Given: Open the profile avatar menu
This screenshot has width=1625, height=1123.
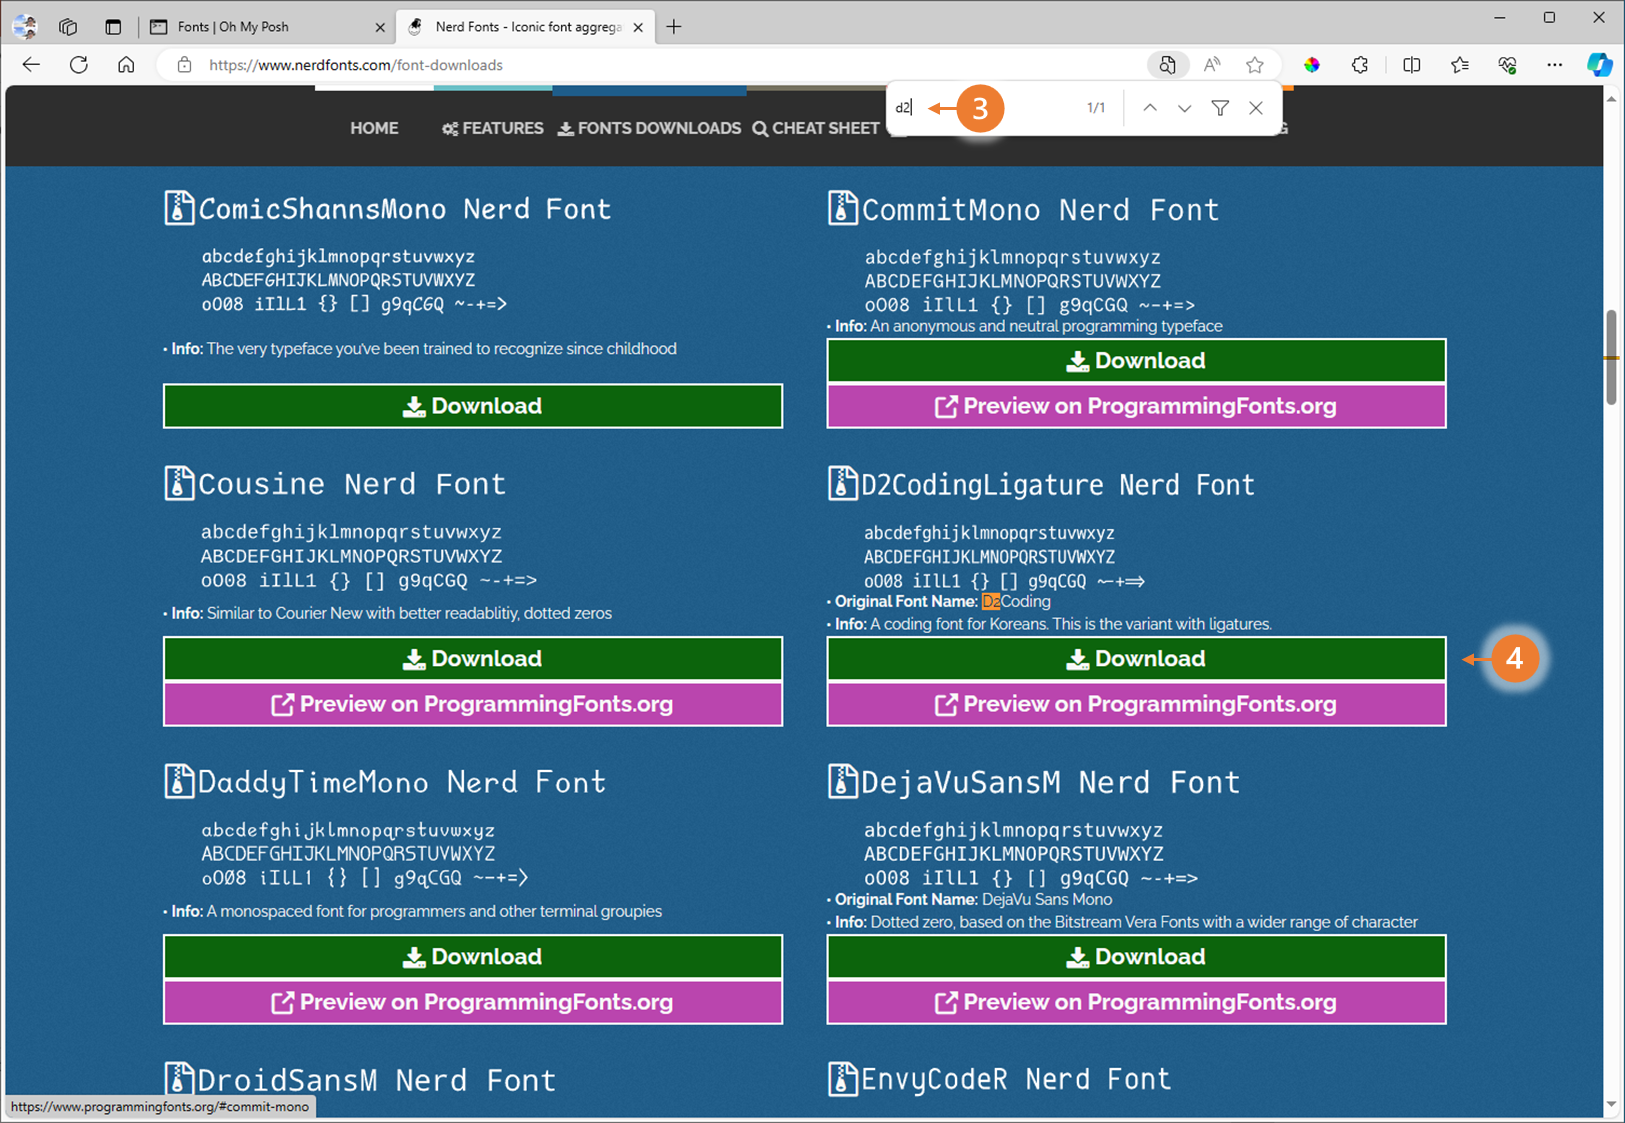Looking at the screenshot, I should point(25,27).
